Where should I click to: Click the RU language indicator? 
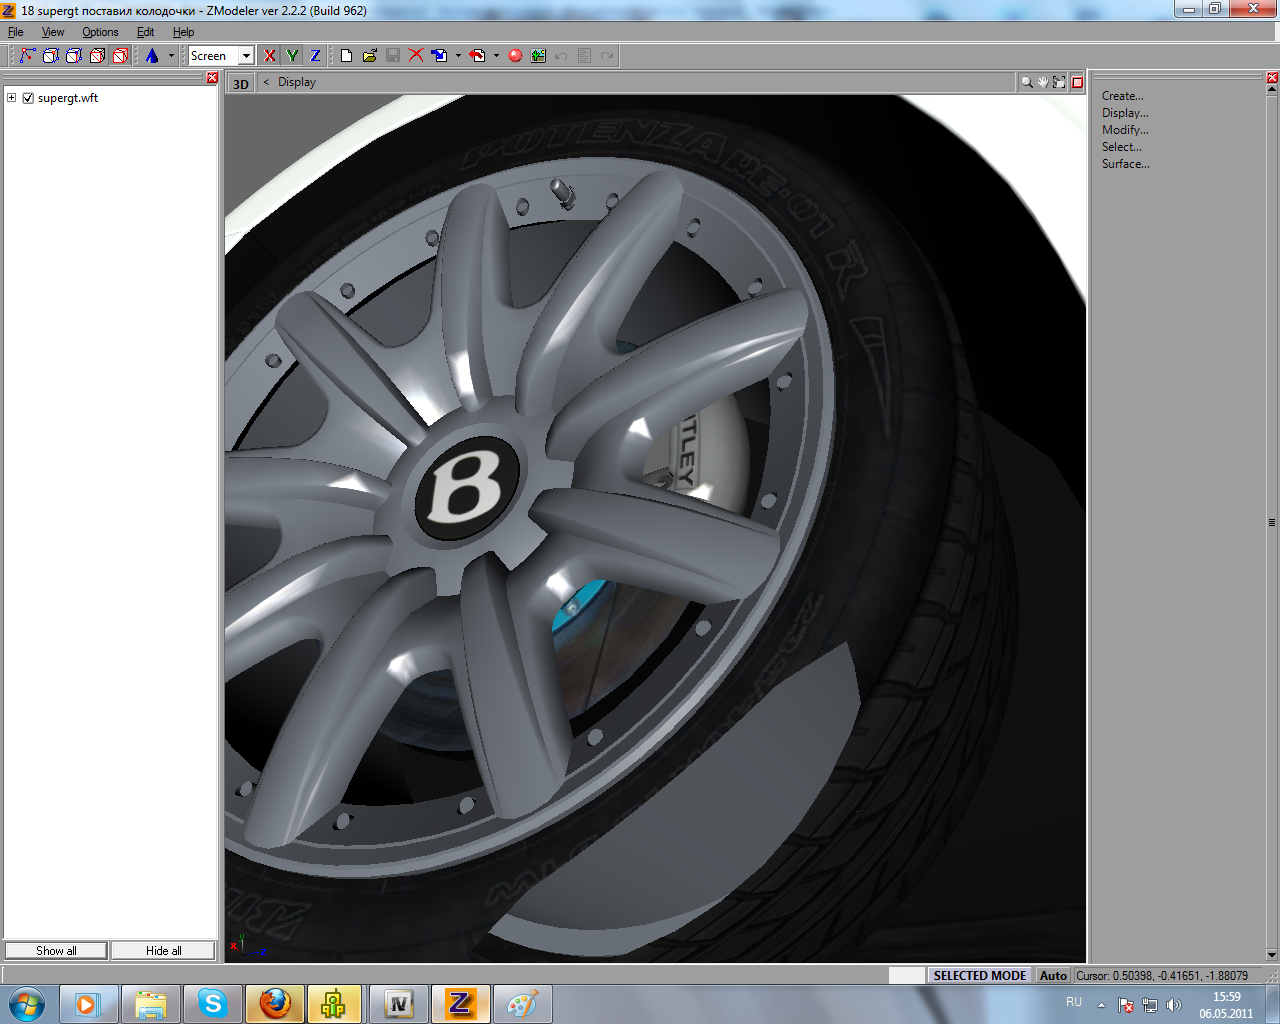pos(1074,1002)
